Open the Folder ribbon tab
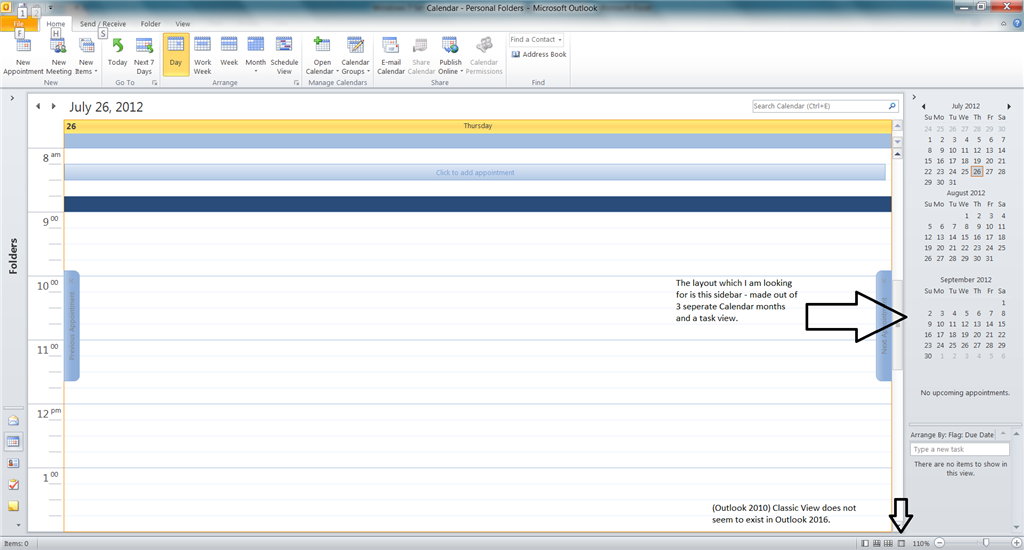The image size is (1024, 550). [x=150, y=24]
